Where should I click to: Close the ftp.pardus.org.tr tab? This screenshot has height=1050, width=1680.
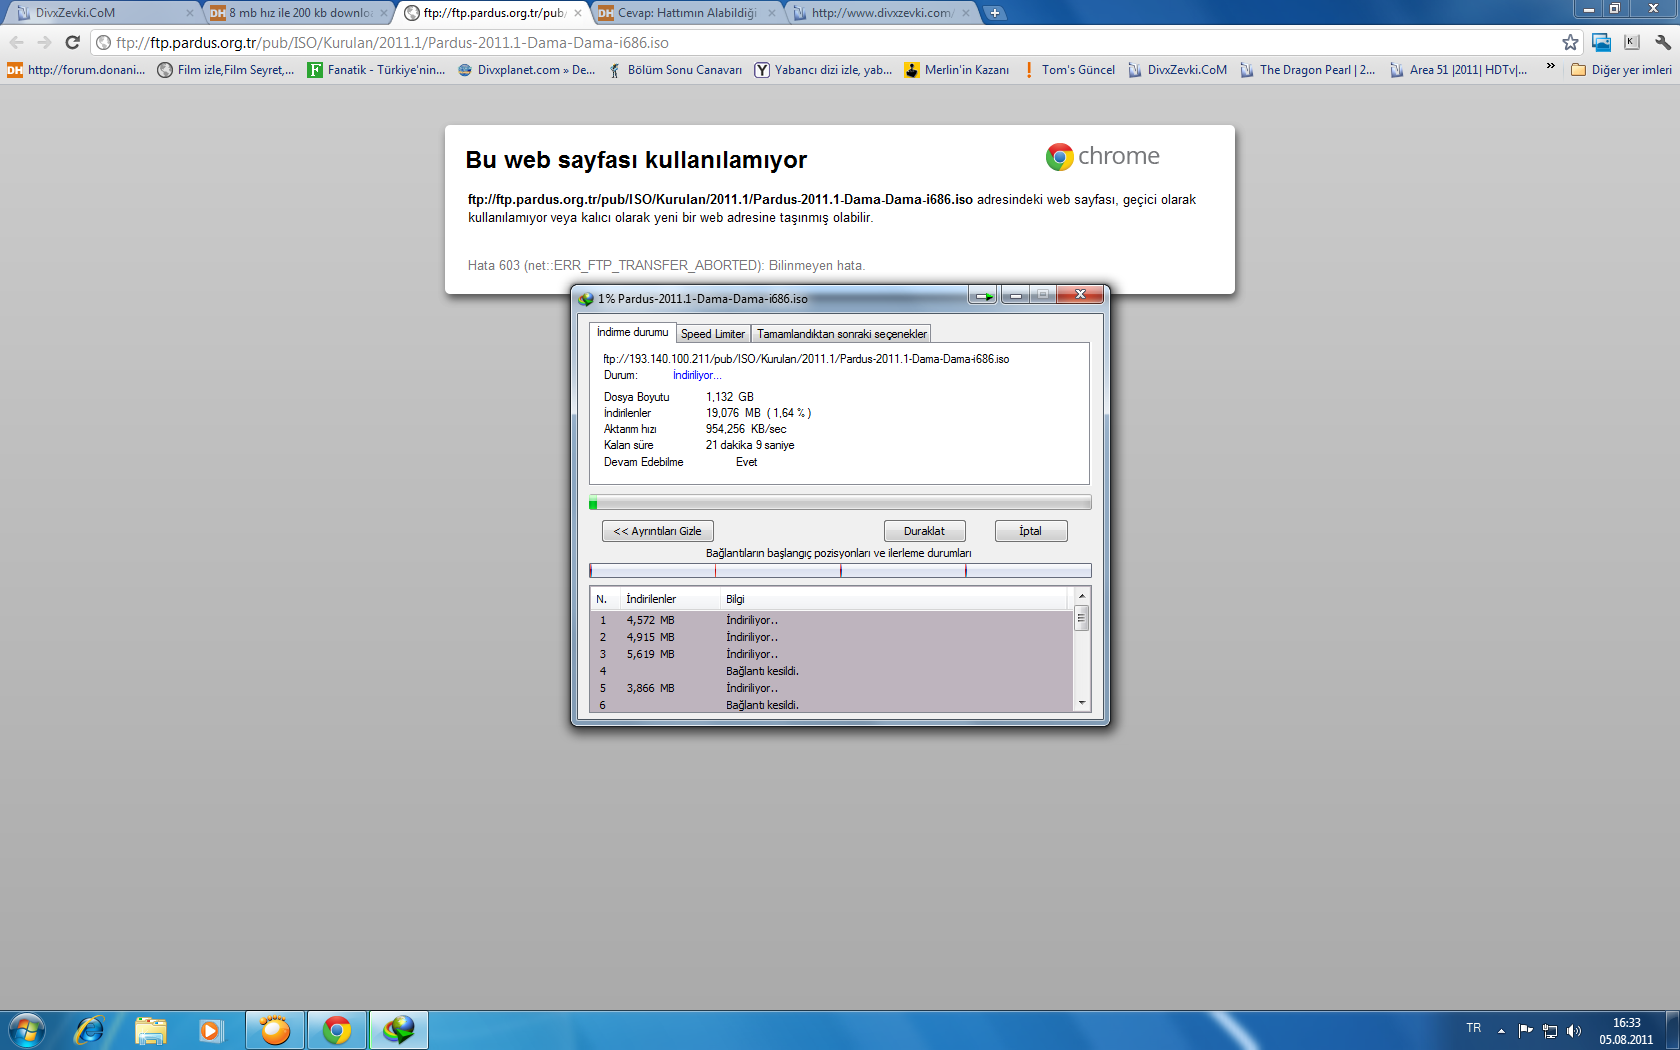578,13
